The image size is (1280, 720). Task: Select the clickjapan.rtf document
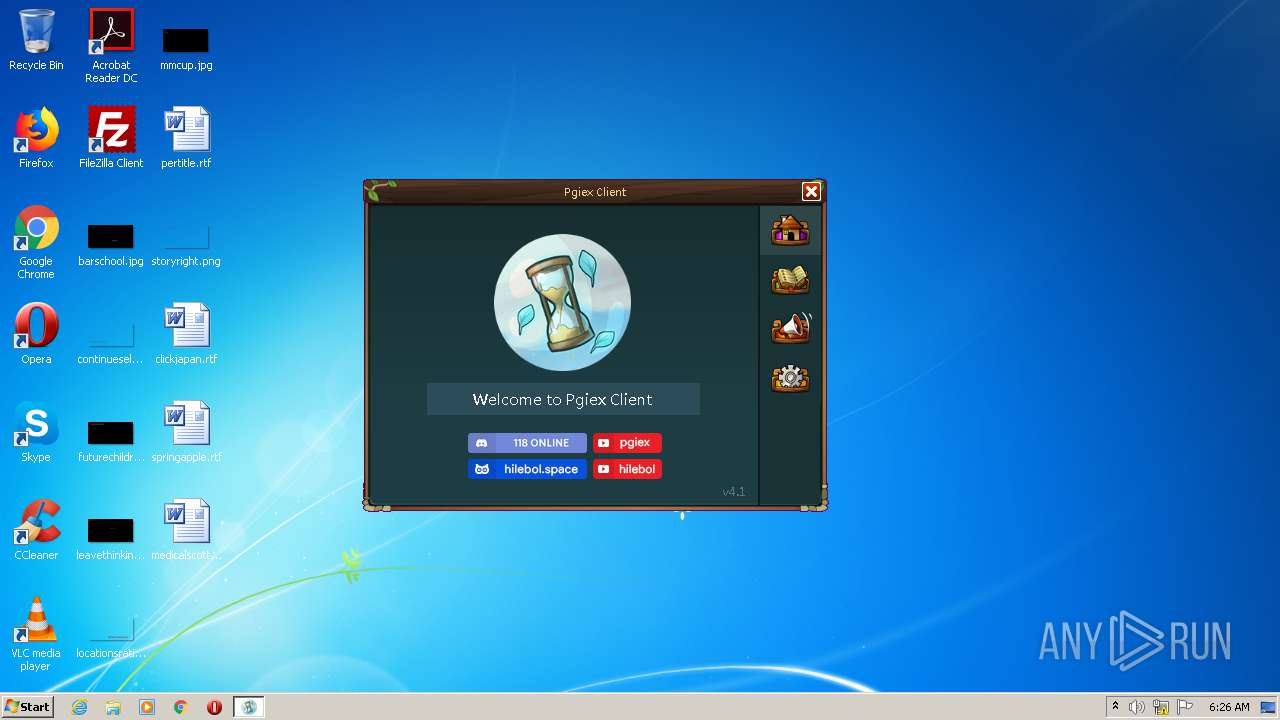tap(186, 334)
